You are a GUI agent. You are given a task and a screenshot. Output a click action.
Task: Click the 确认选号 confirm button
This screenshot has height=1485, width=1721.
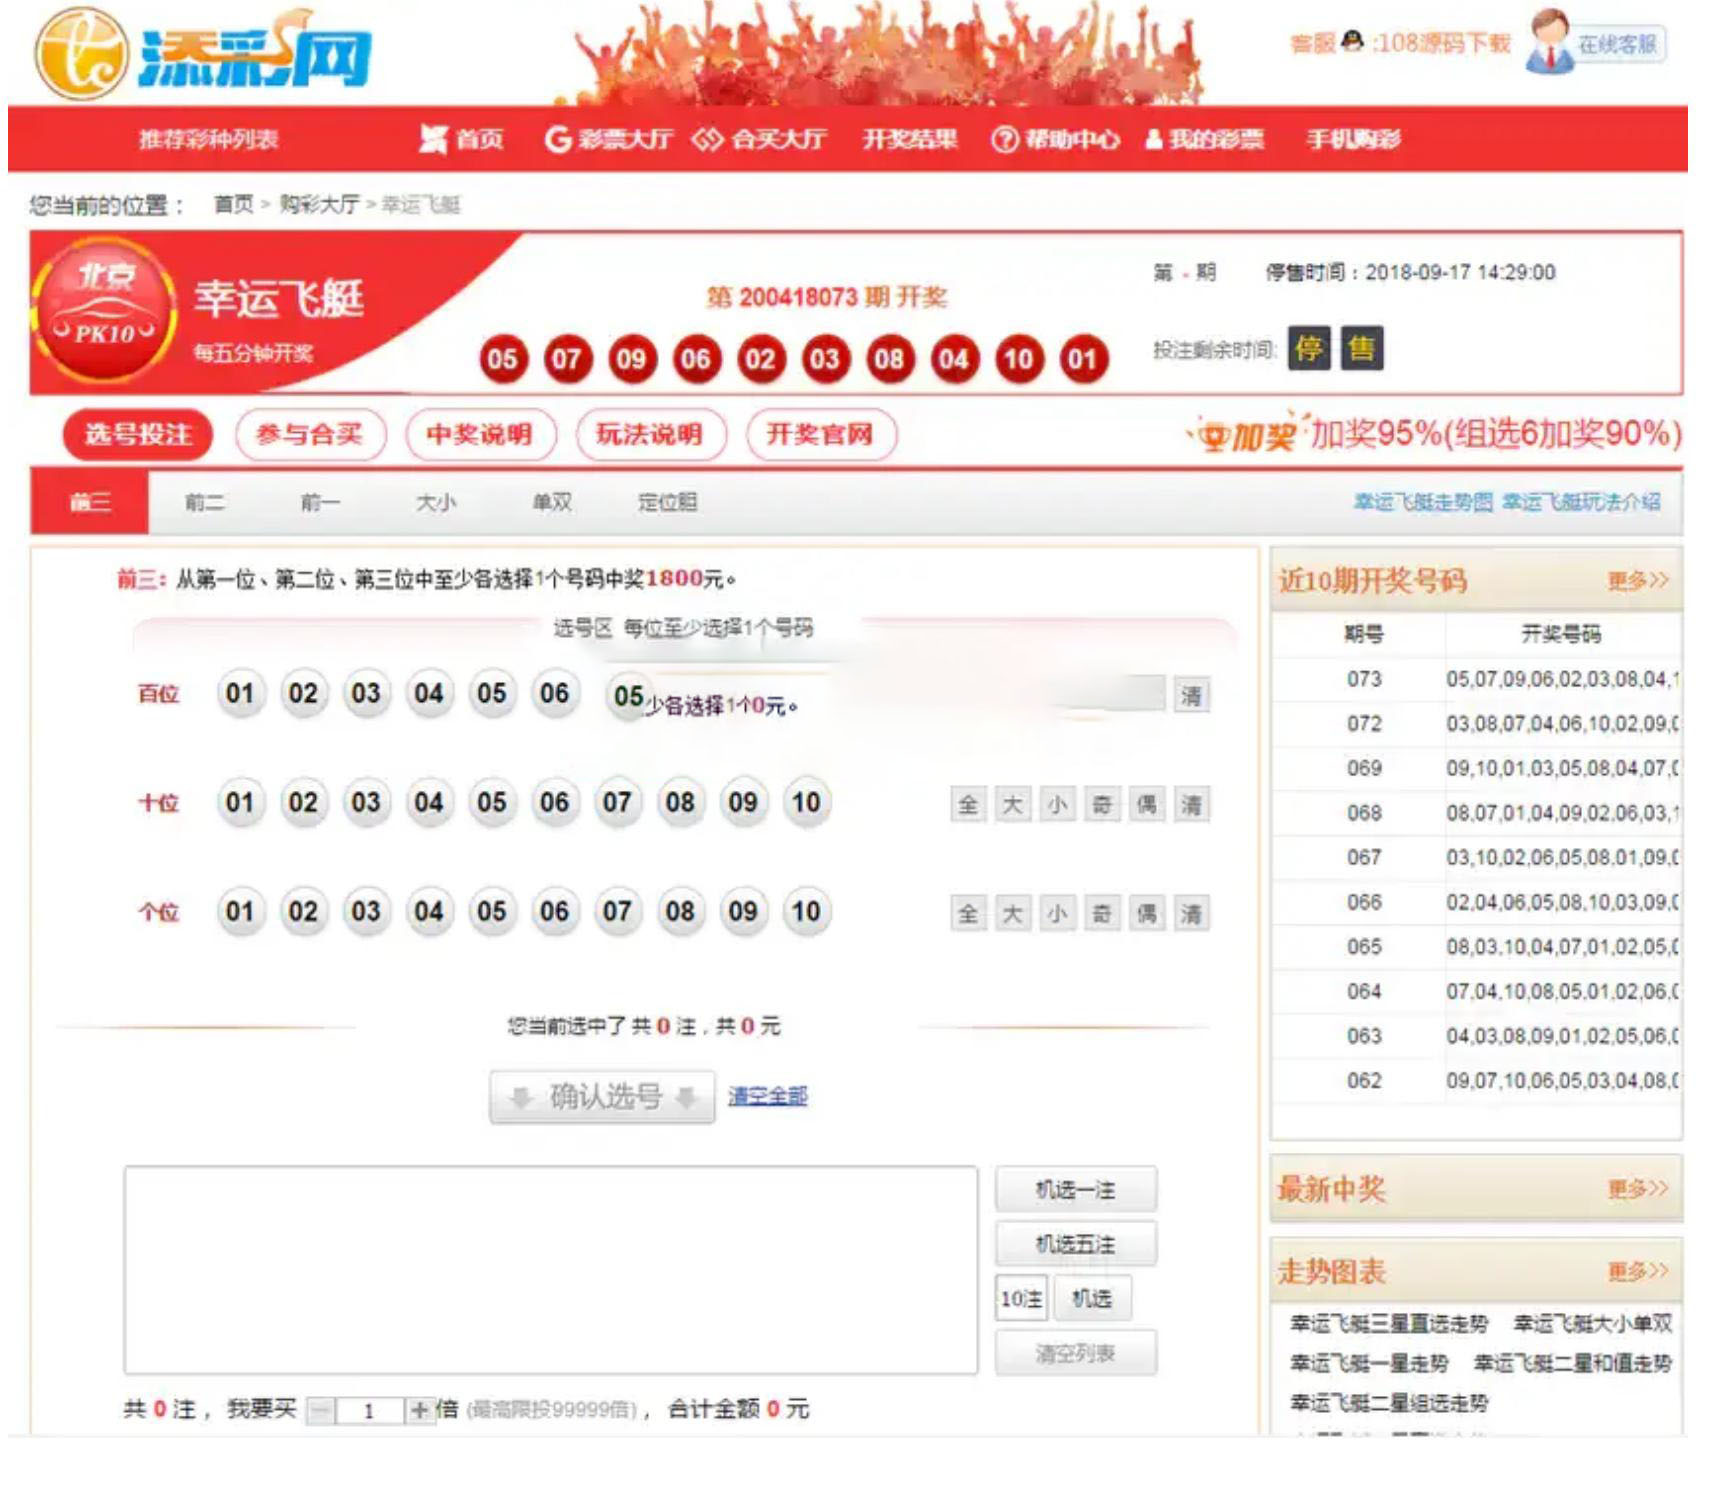click(x=602, y=1098)
